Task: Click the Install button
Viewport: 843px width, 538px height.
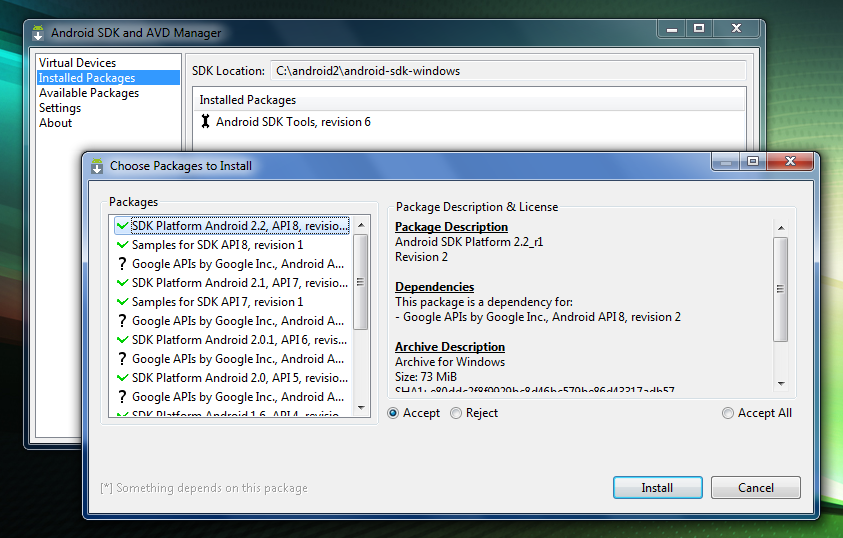Action: pos(658,487)
